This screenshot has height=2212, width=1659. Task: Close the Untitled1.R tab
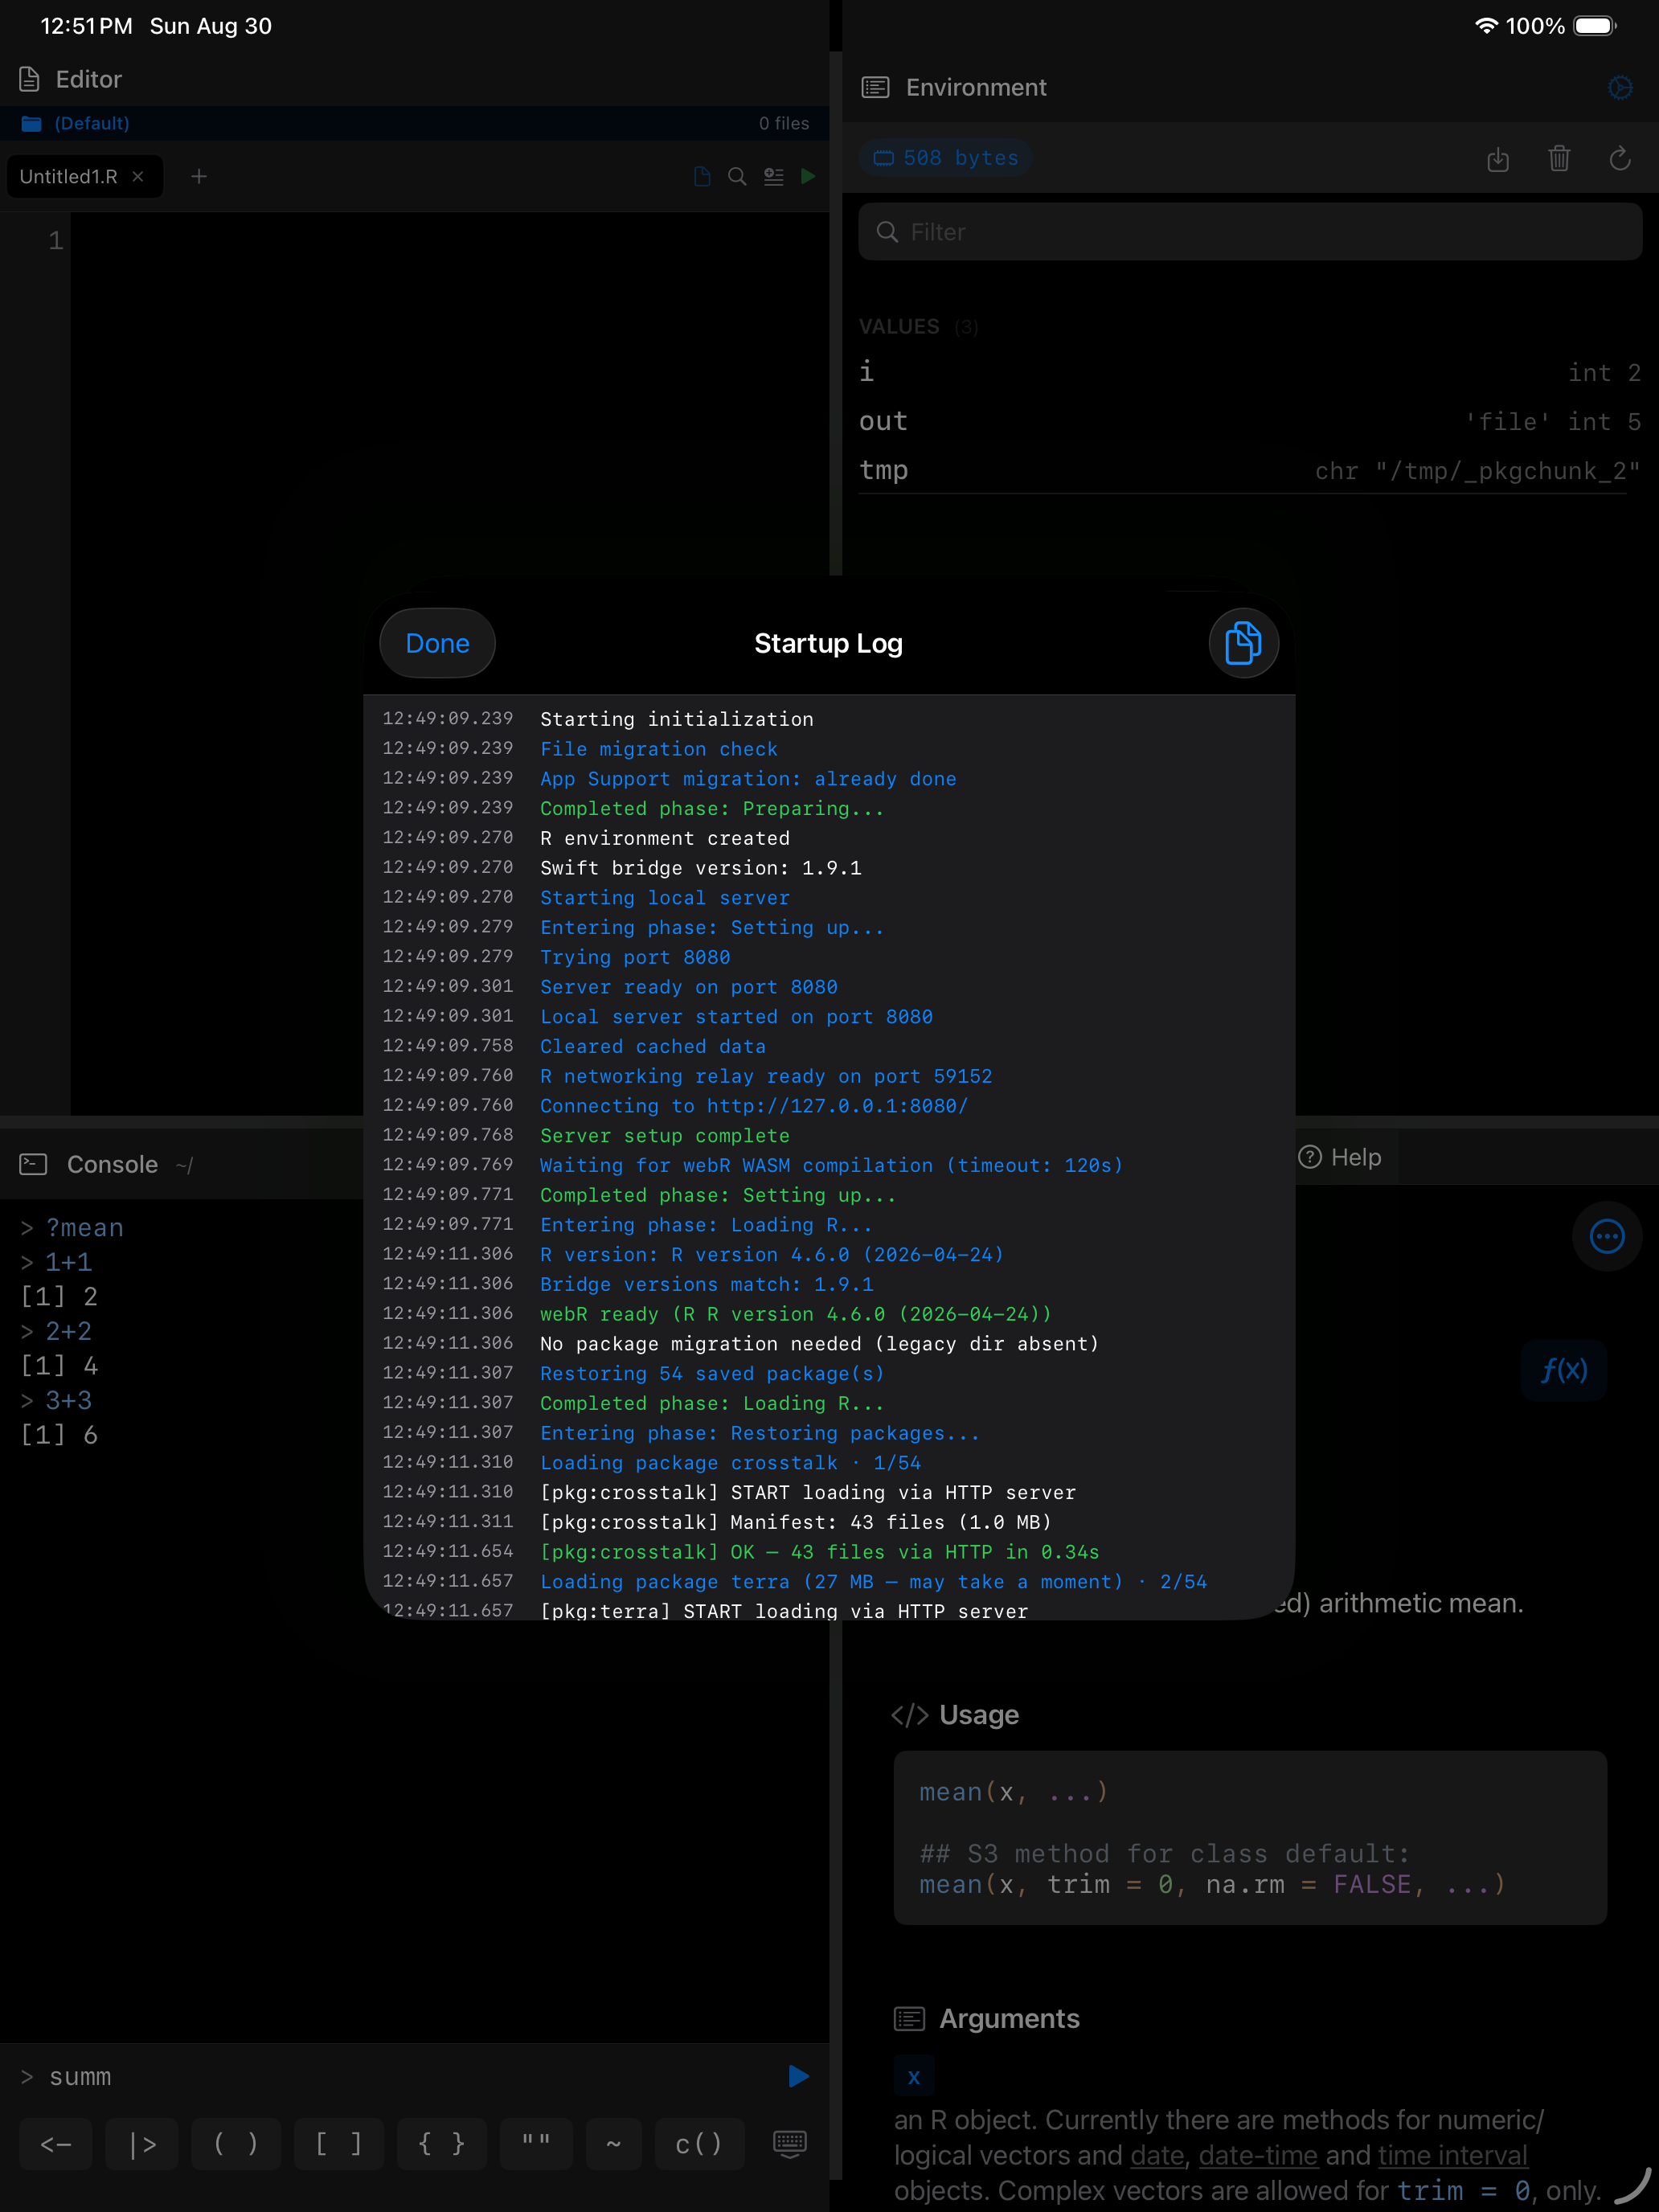[138, 176]
